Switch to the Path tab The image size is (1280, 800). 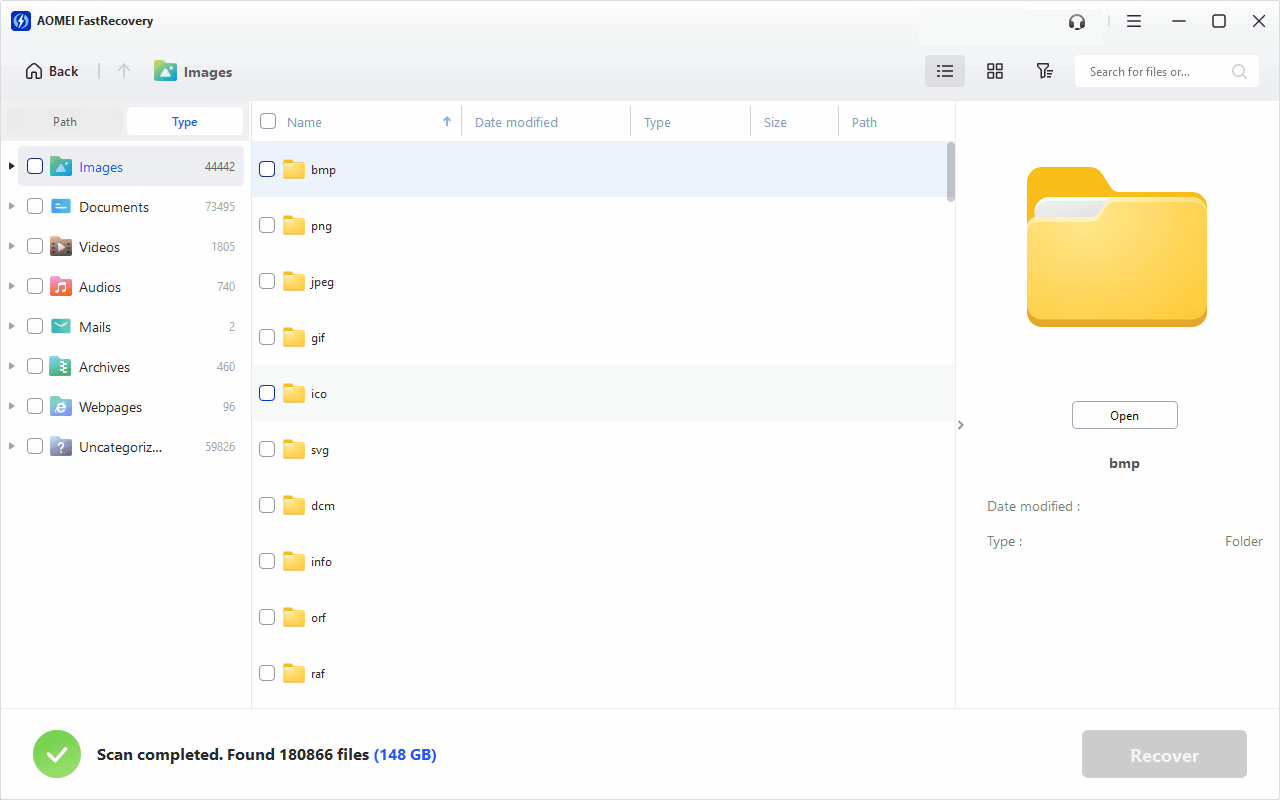(x=65, y=122)
